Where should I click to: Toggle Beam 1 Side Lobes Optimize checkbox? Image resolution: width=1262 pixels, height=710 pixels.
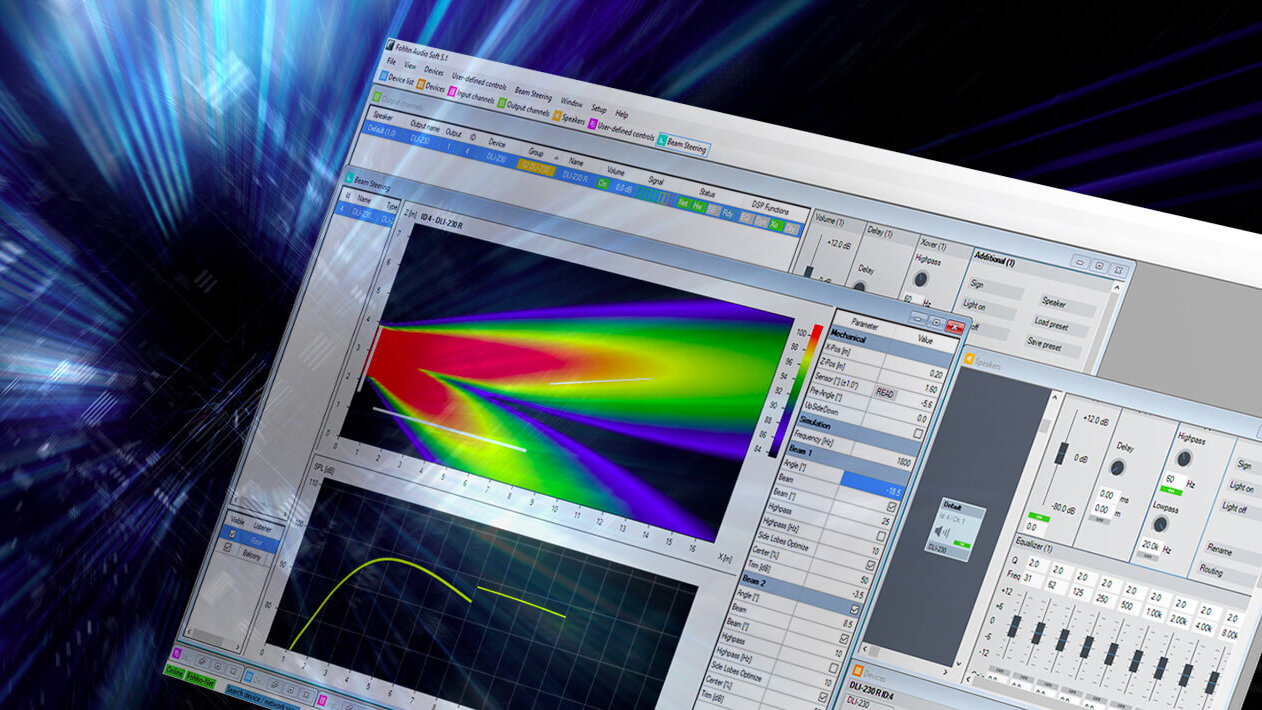pyautogui.click(x=870, y=565)
